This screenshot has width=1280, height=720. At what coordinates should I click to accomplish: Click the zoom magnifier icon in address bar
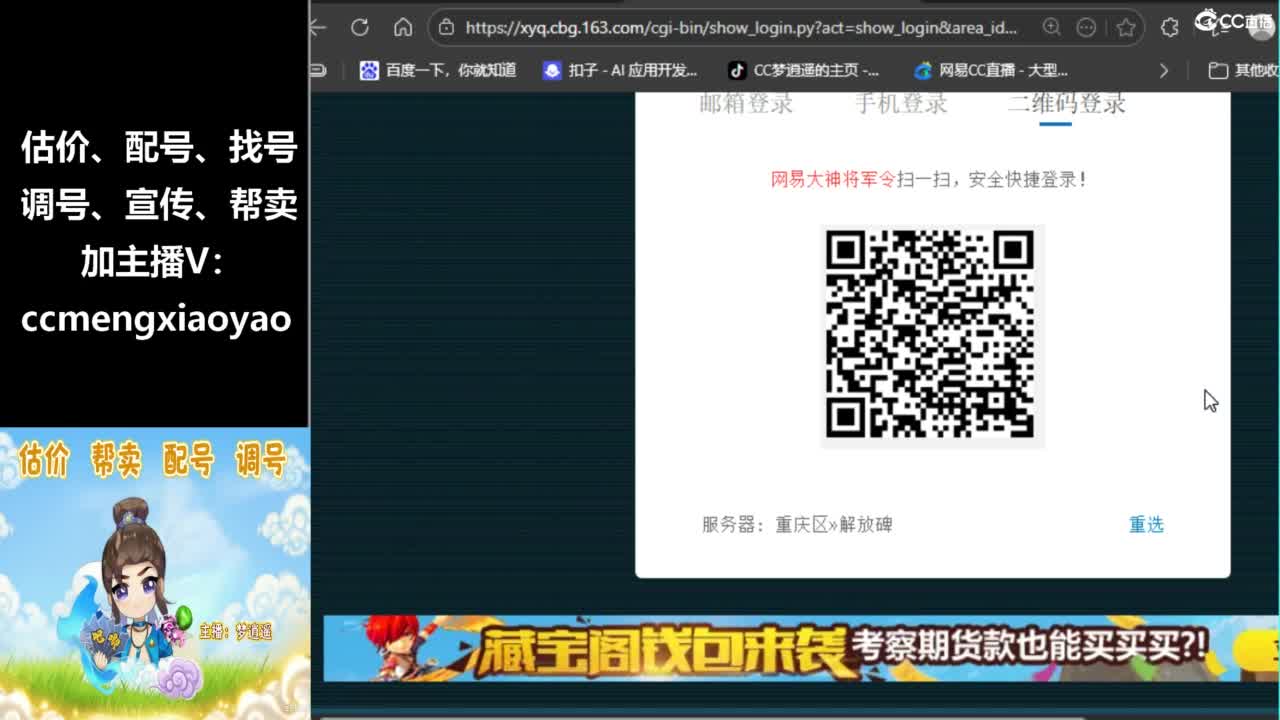(x=1050, y=28)
